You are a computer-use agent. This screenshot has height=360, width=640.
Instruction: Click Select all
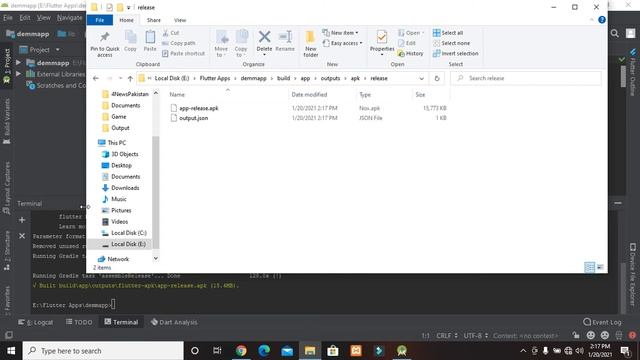pyautogui.click(x=448, y=33)
